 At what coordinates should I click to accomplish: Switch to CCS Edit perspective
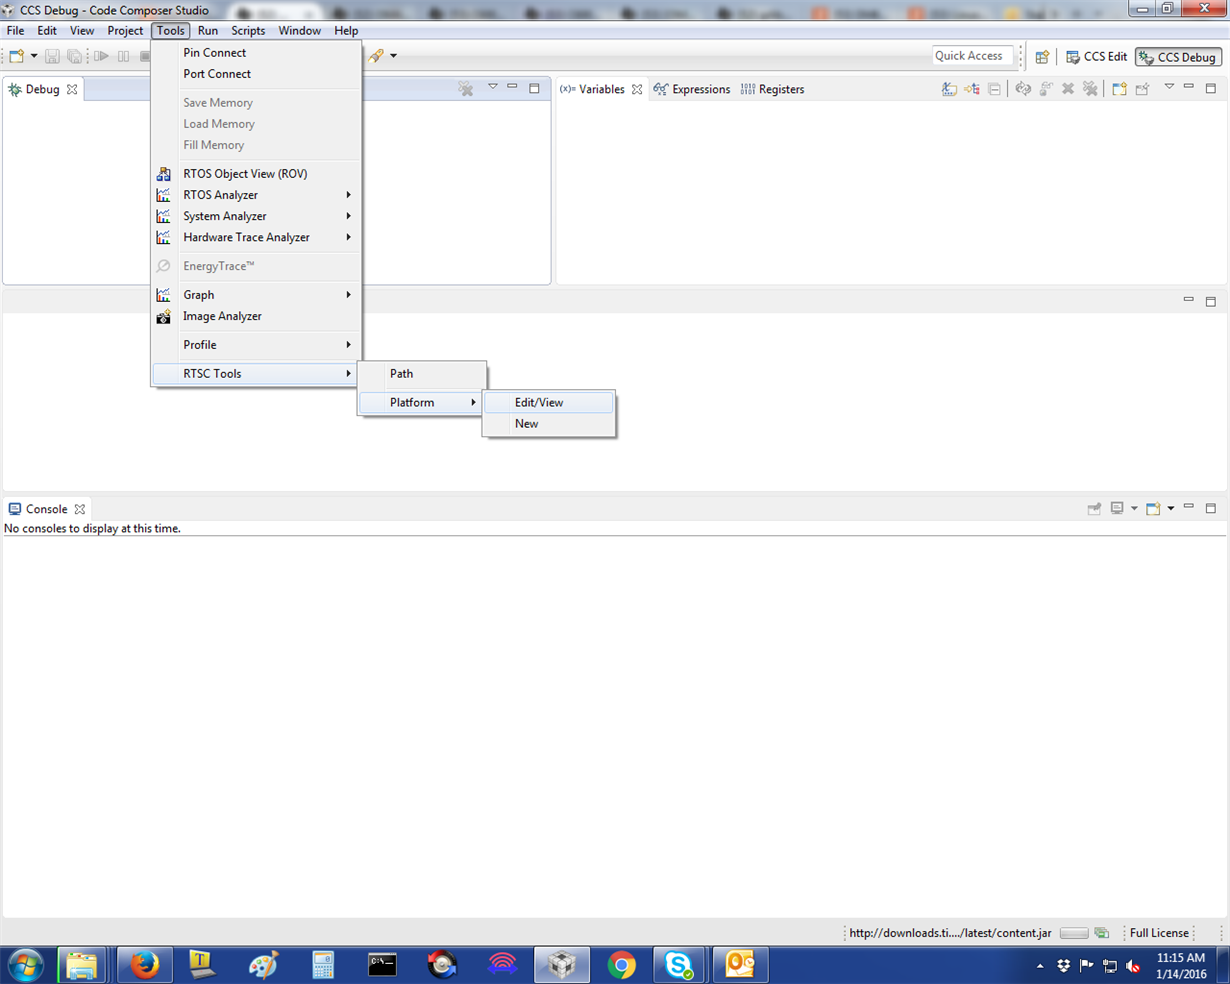click(1096, 57)
